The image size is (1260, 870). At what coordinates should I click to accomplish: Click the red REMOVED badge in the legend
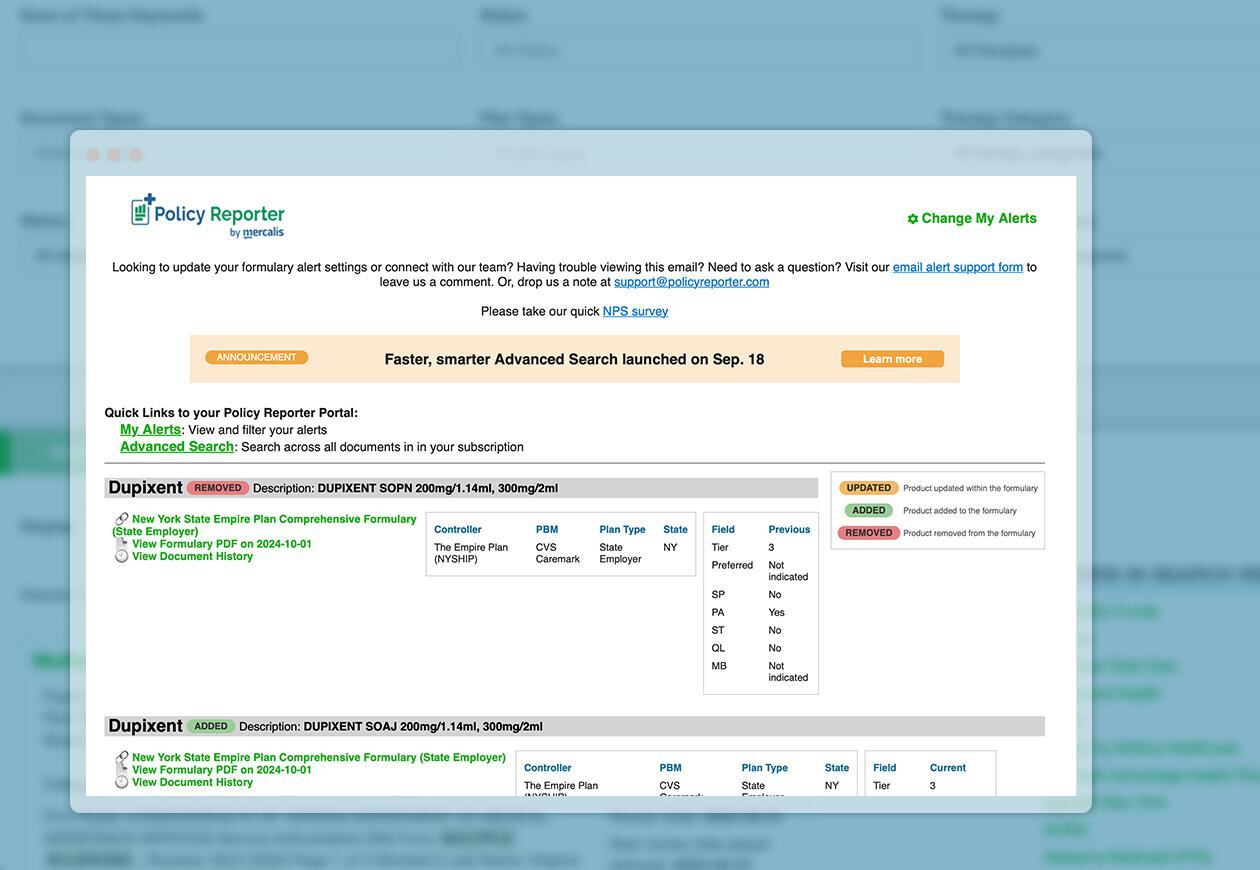coord(868,533)
